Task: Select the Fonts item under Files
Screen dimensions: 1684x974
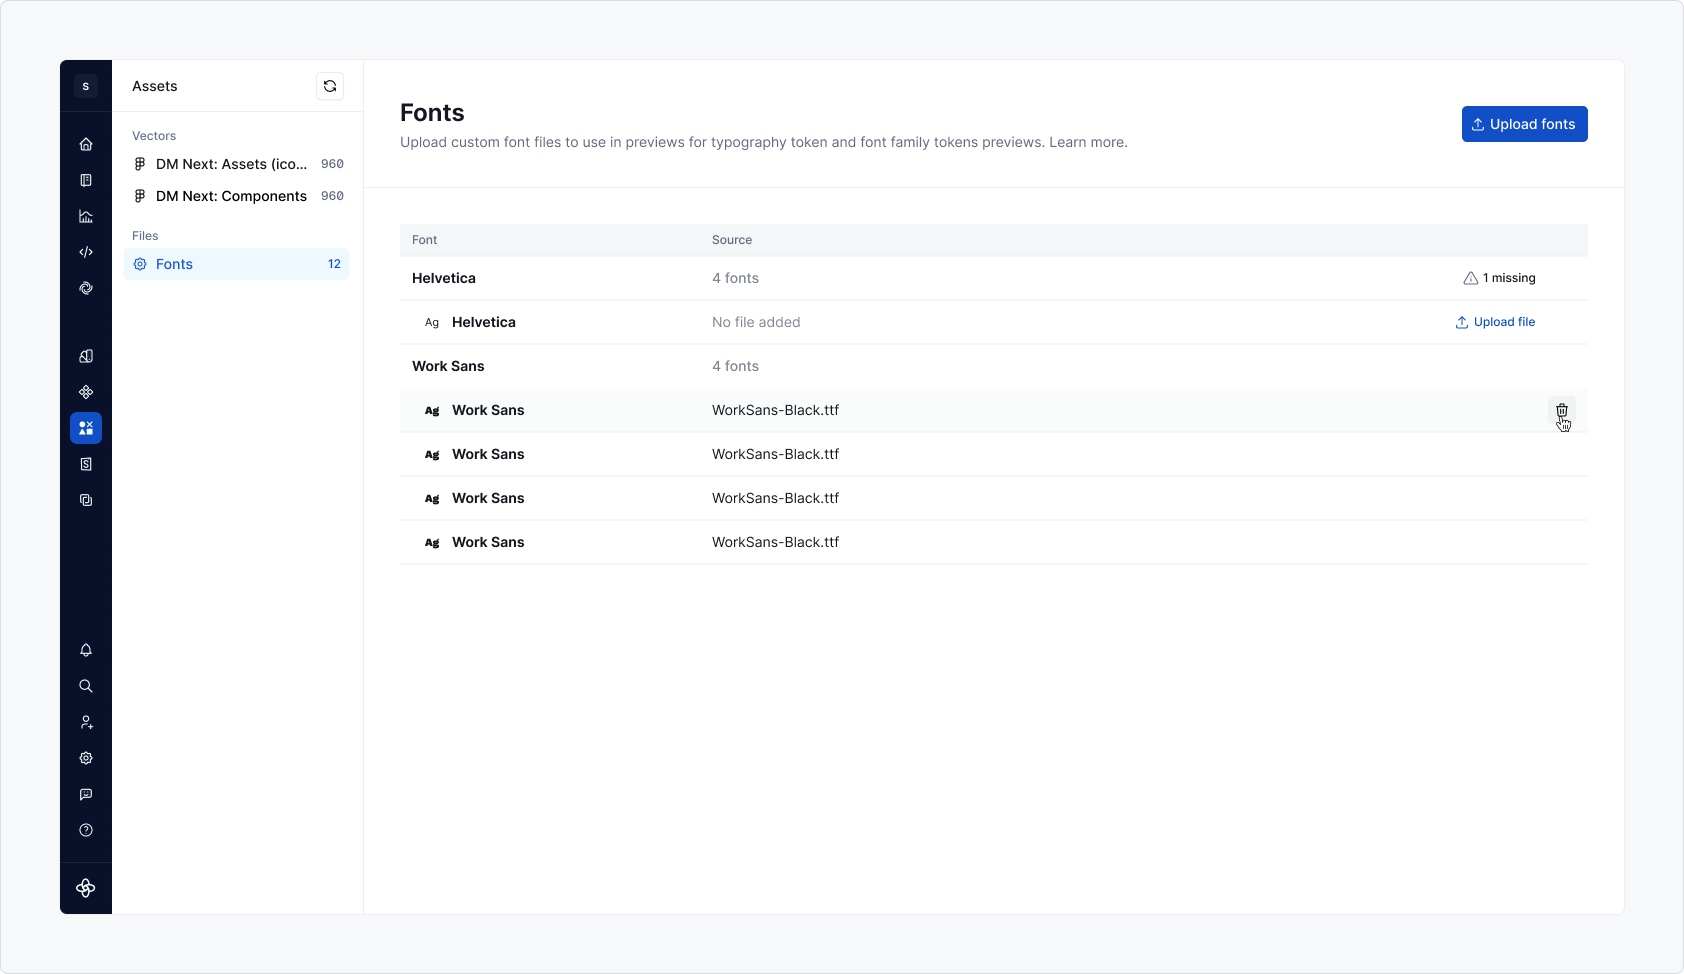Action: click(236, 264)
